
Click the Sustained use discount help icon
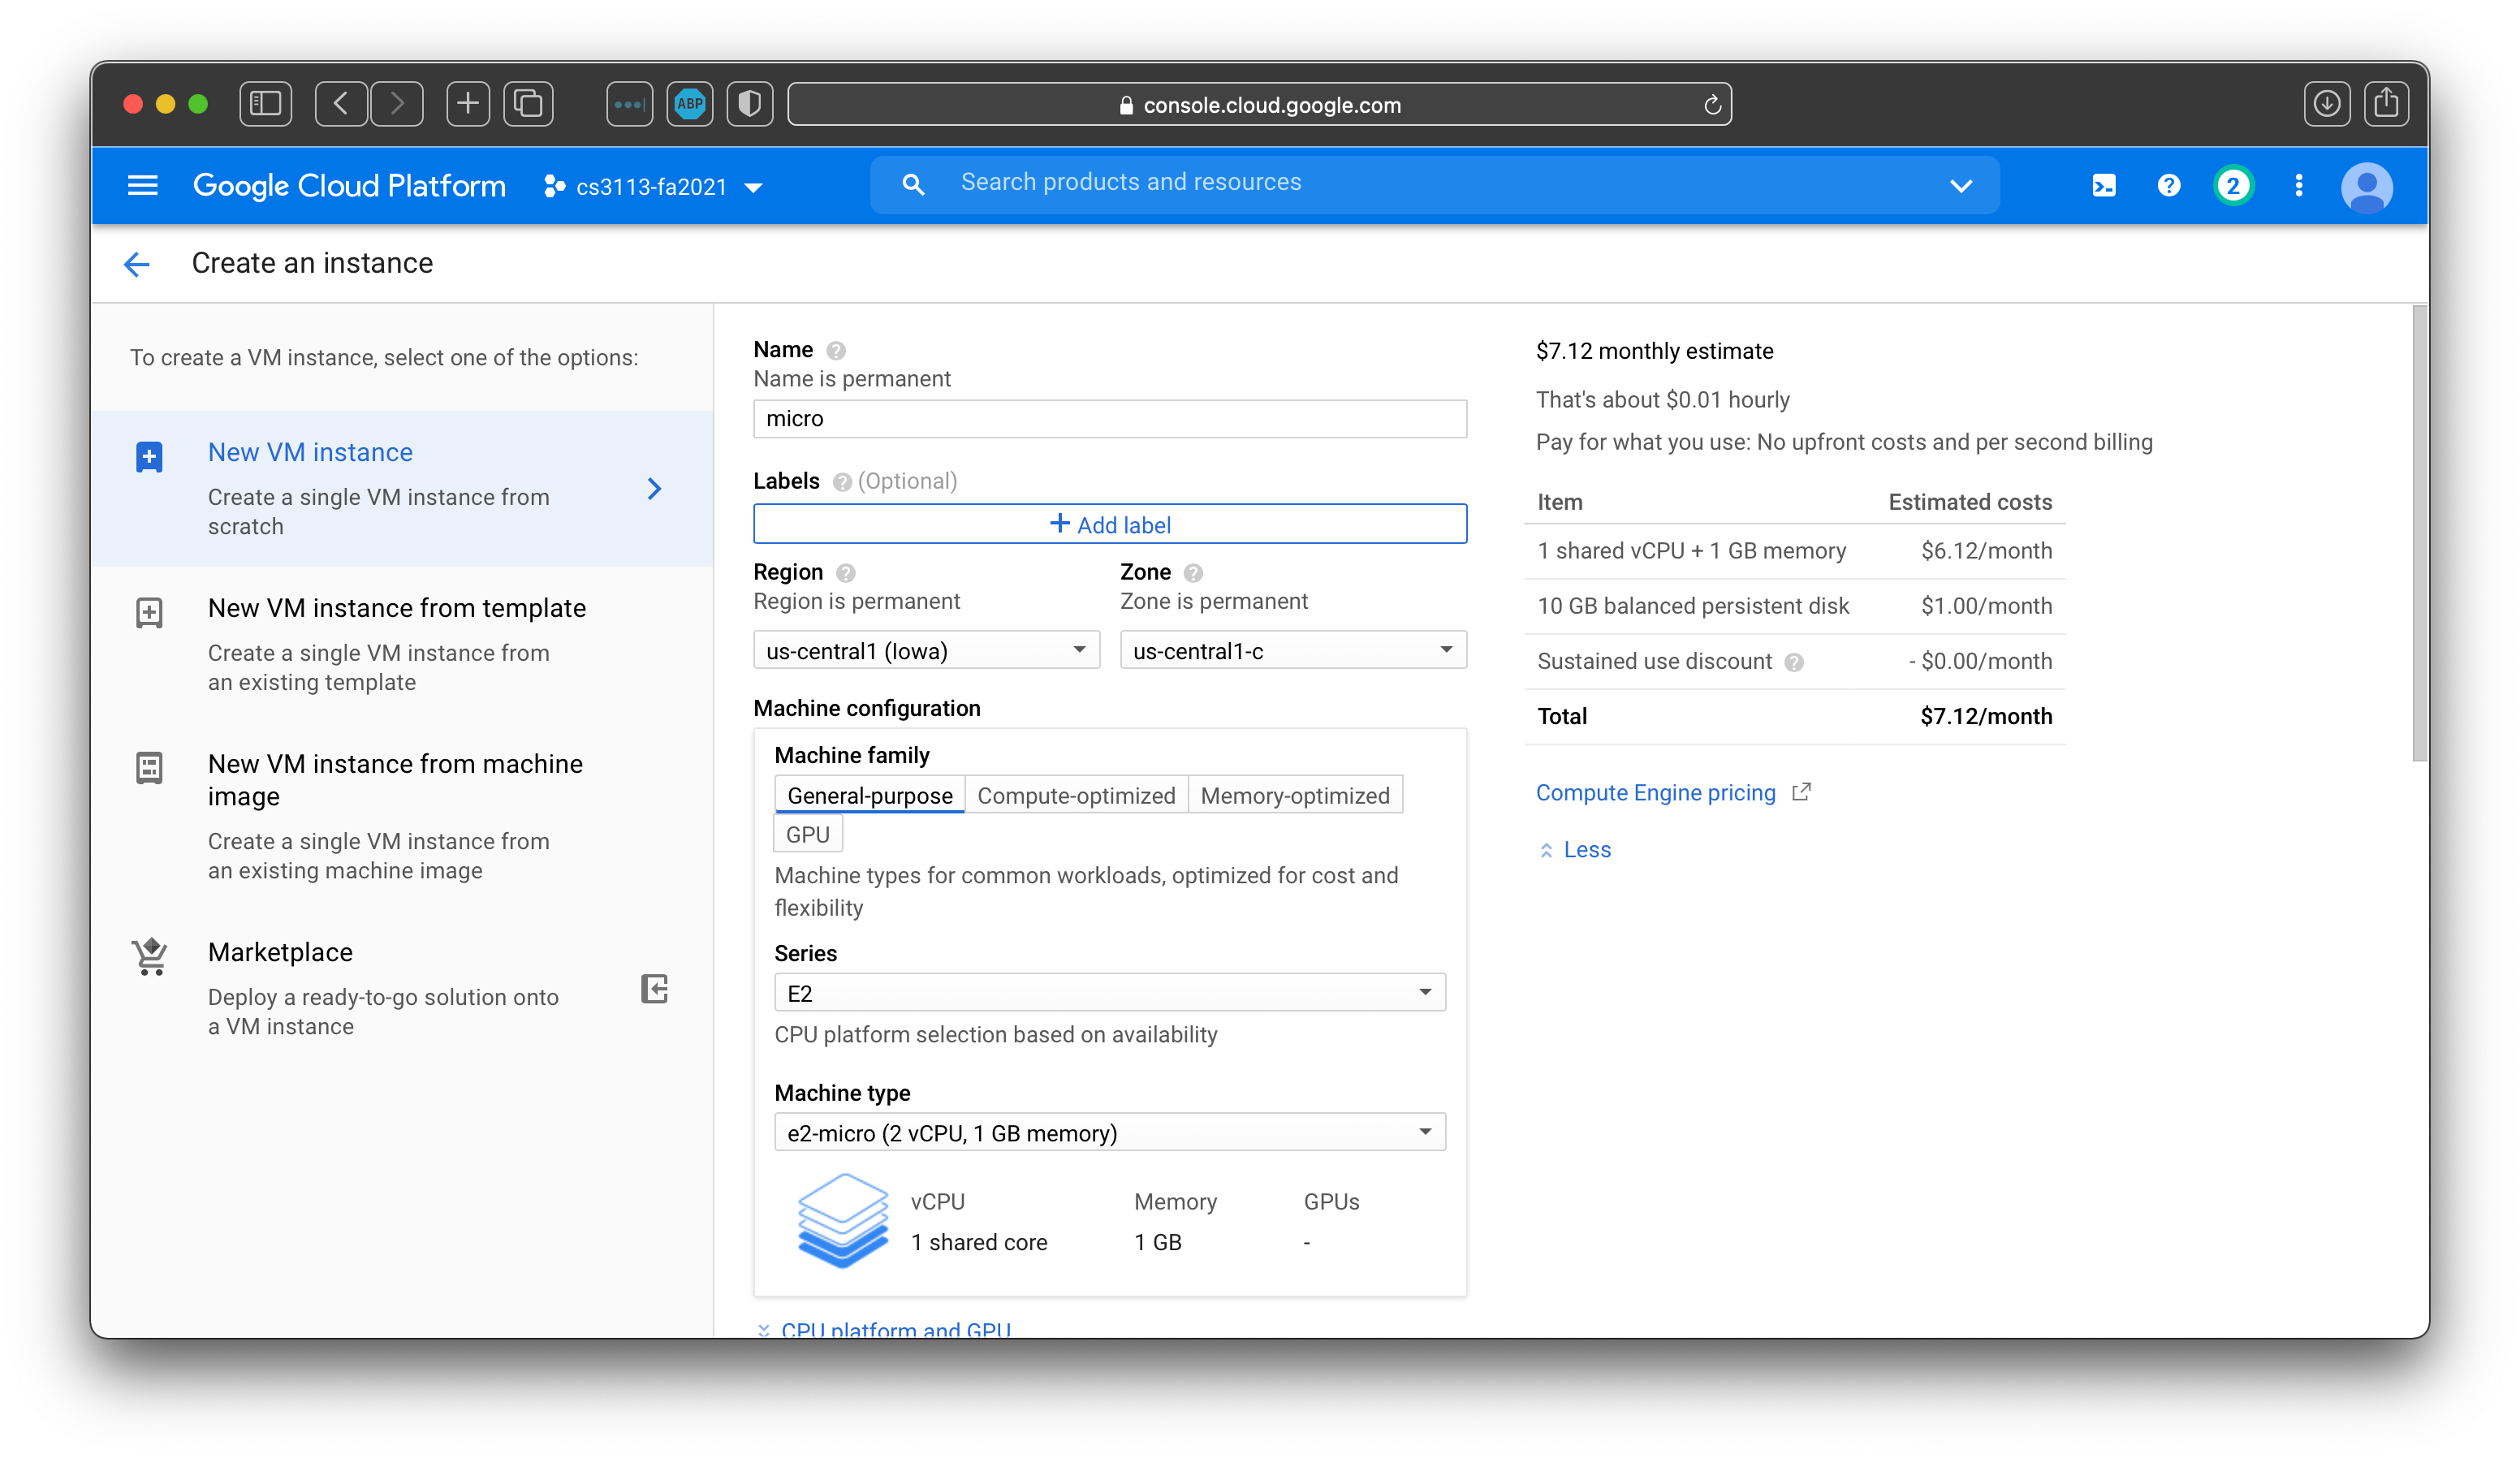(x=1794, y=663)
